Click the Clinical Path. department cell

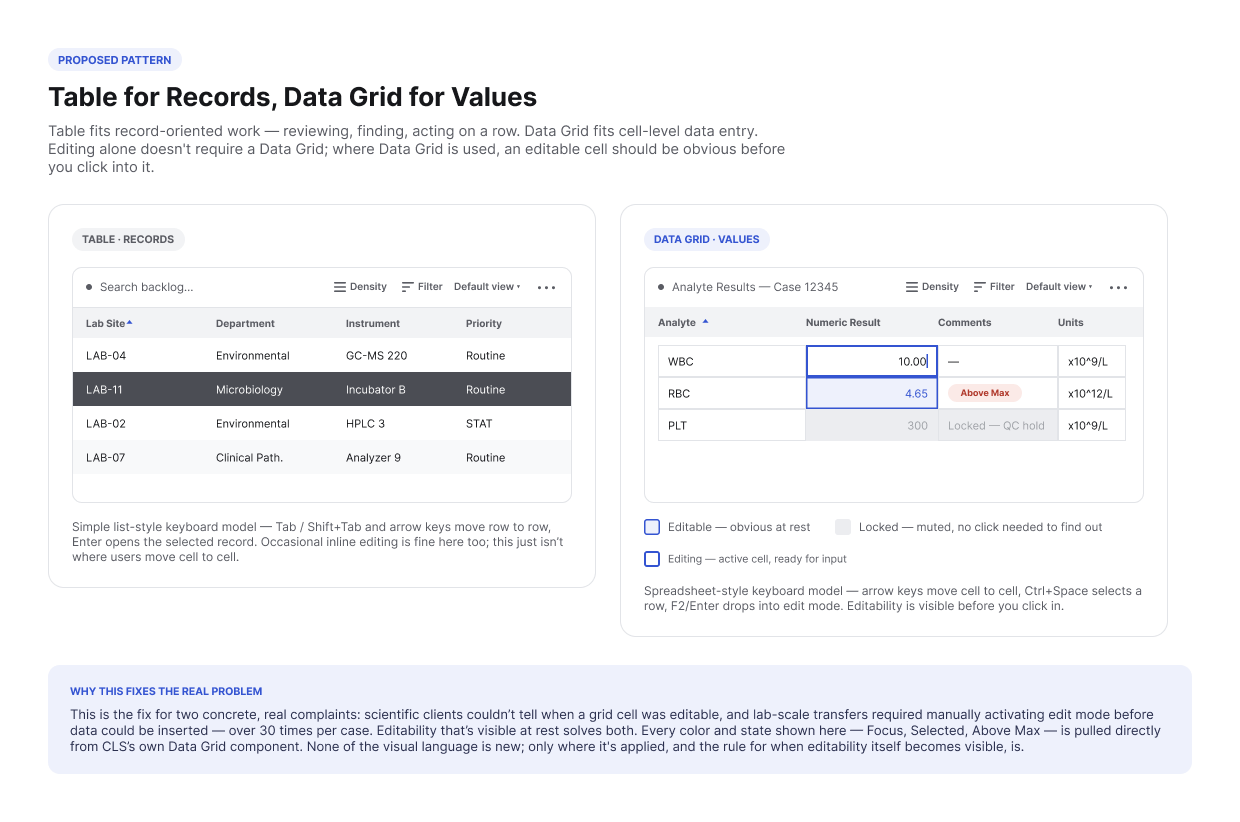click(249, 457)
